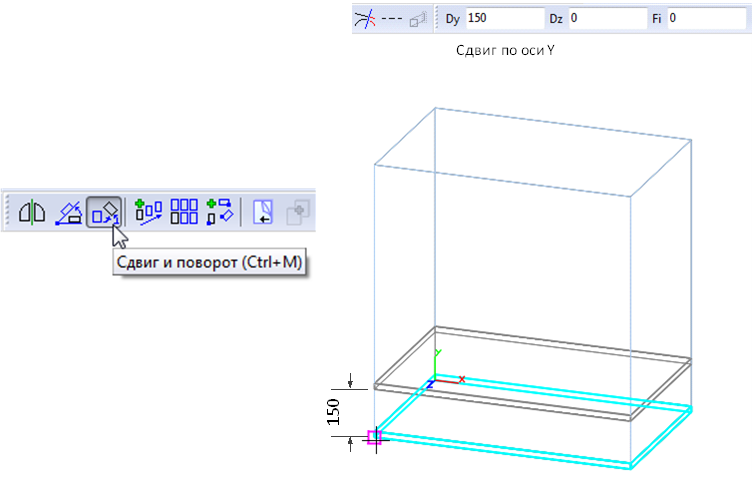Click the 'Сдвиг по оси Y' caption
The image size is (755, 477).
tap(505, 50)
